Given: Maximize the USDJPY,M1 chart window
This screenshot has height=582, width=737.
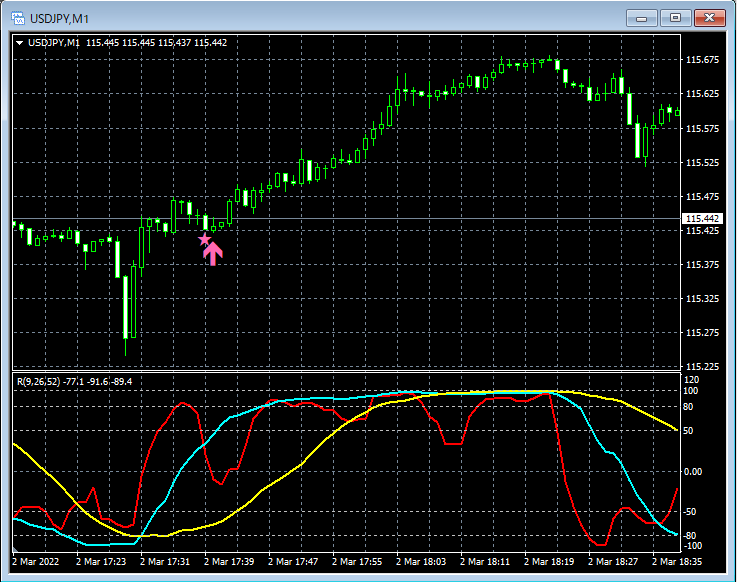Looking at the screenshot, I should pos(675,18).
